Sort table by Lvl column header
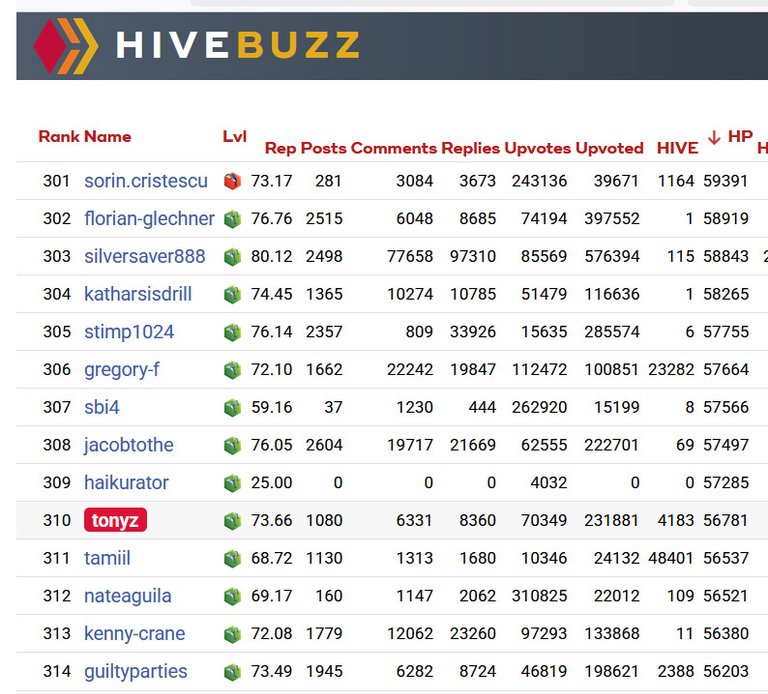 (235, 137)
